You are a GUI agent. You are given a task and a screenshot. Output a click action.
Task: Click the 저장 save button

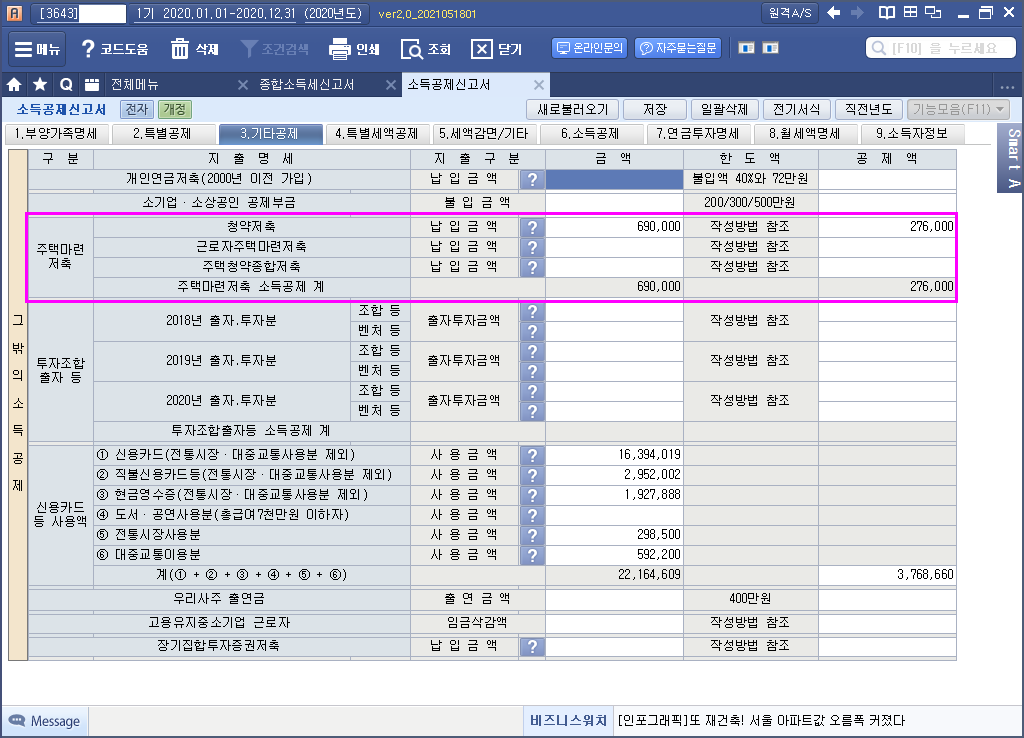655,109
